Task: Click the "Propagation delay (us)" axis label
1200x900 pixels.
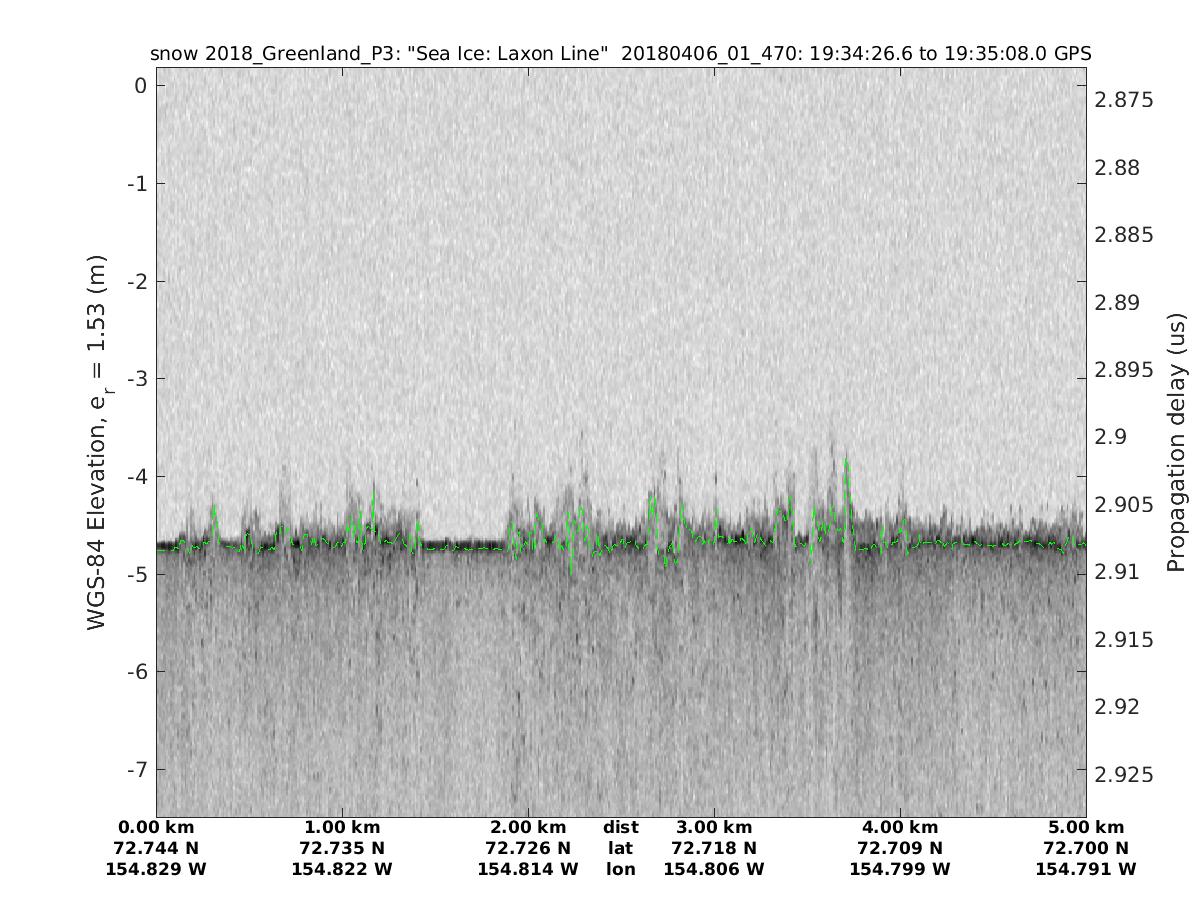Action: click(x=1176, y=442)
